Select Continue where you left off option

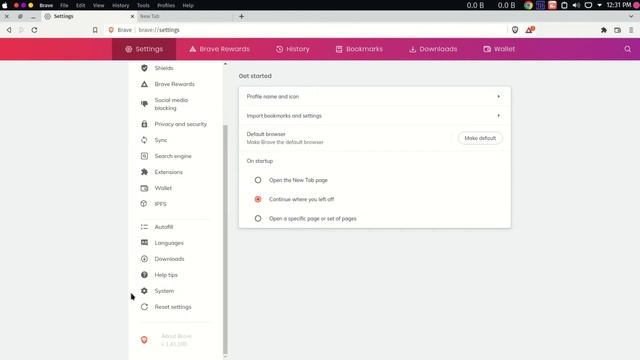point(258,199)
